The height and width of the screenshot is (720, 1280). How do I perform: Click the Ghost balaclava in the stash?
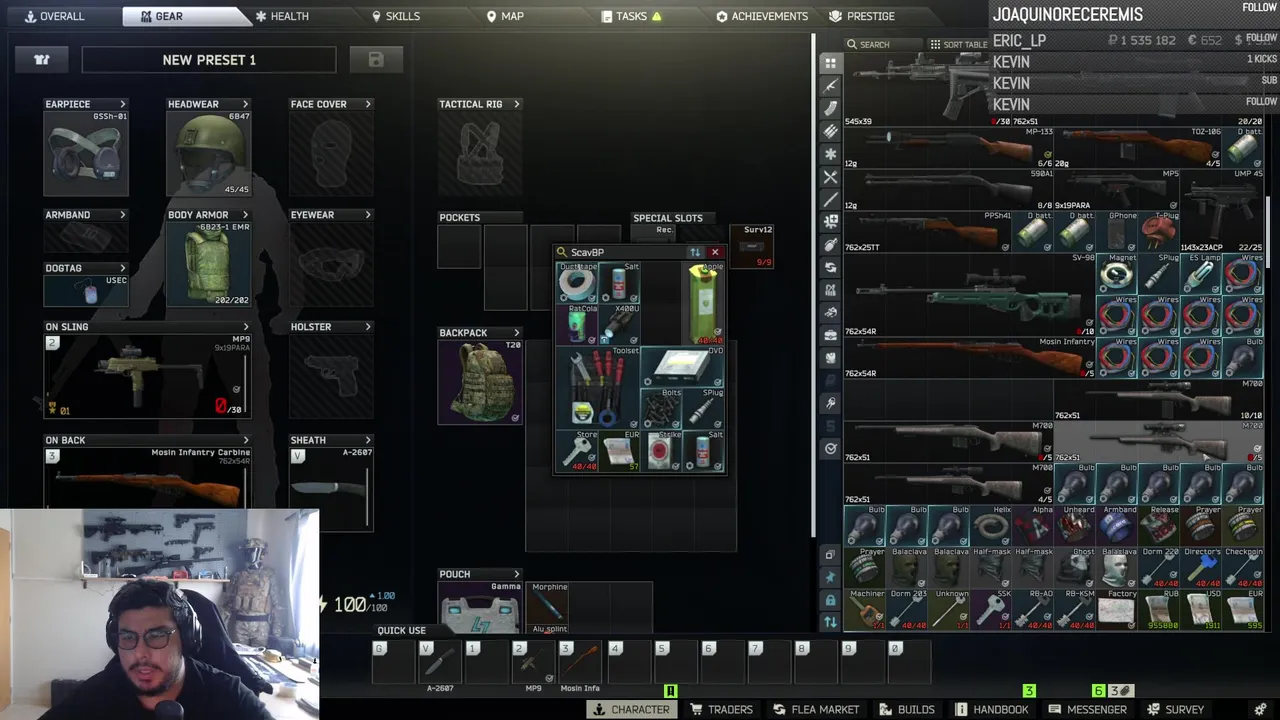coord(1074,567)
